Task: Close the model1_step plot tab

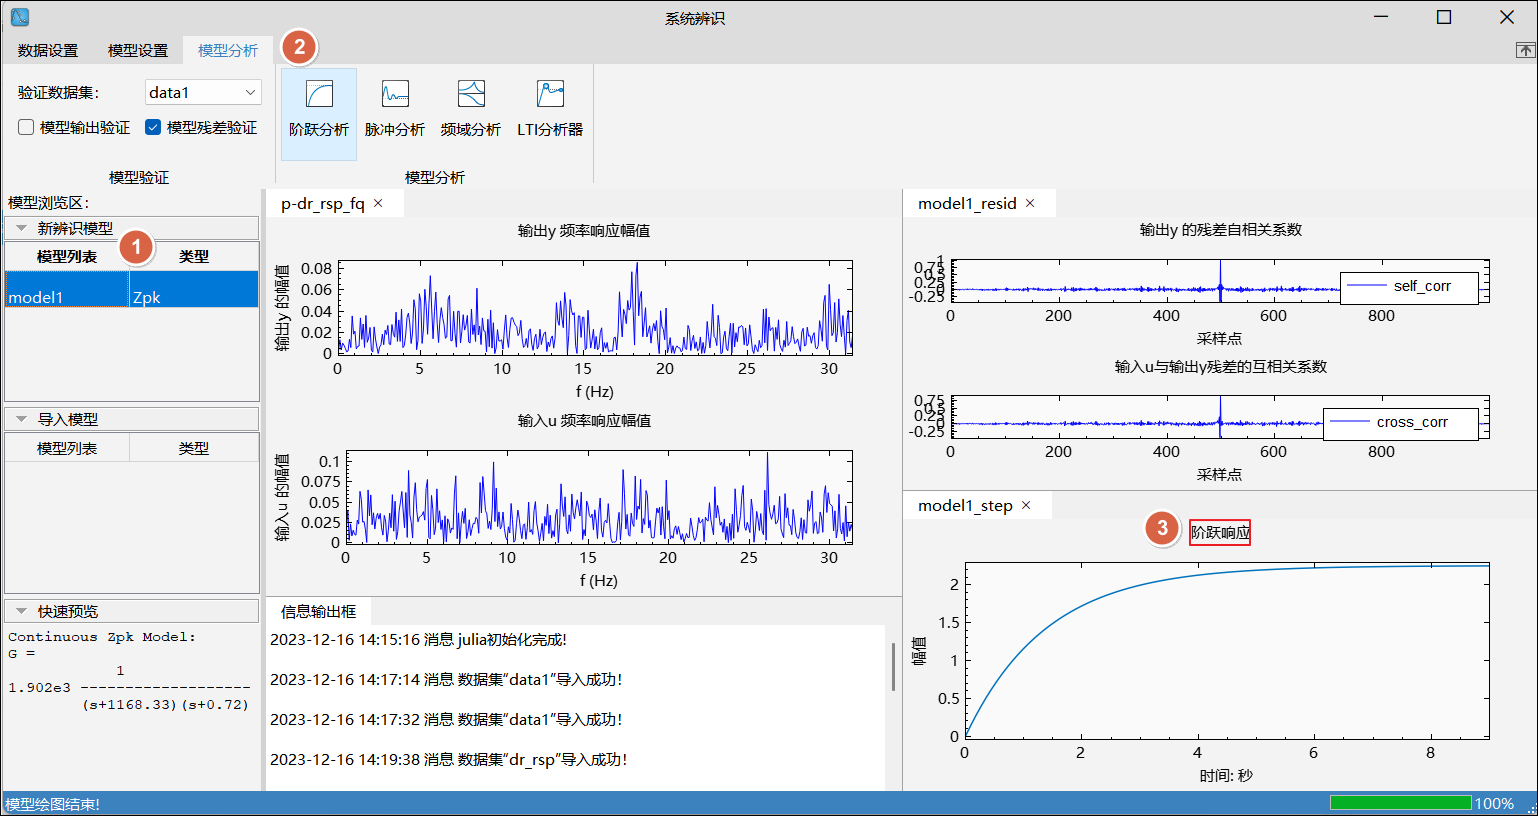Action: click(1025, 505)
